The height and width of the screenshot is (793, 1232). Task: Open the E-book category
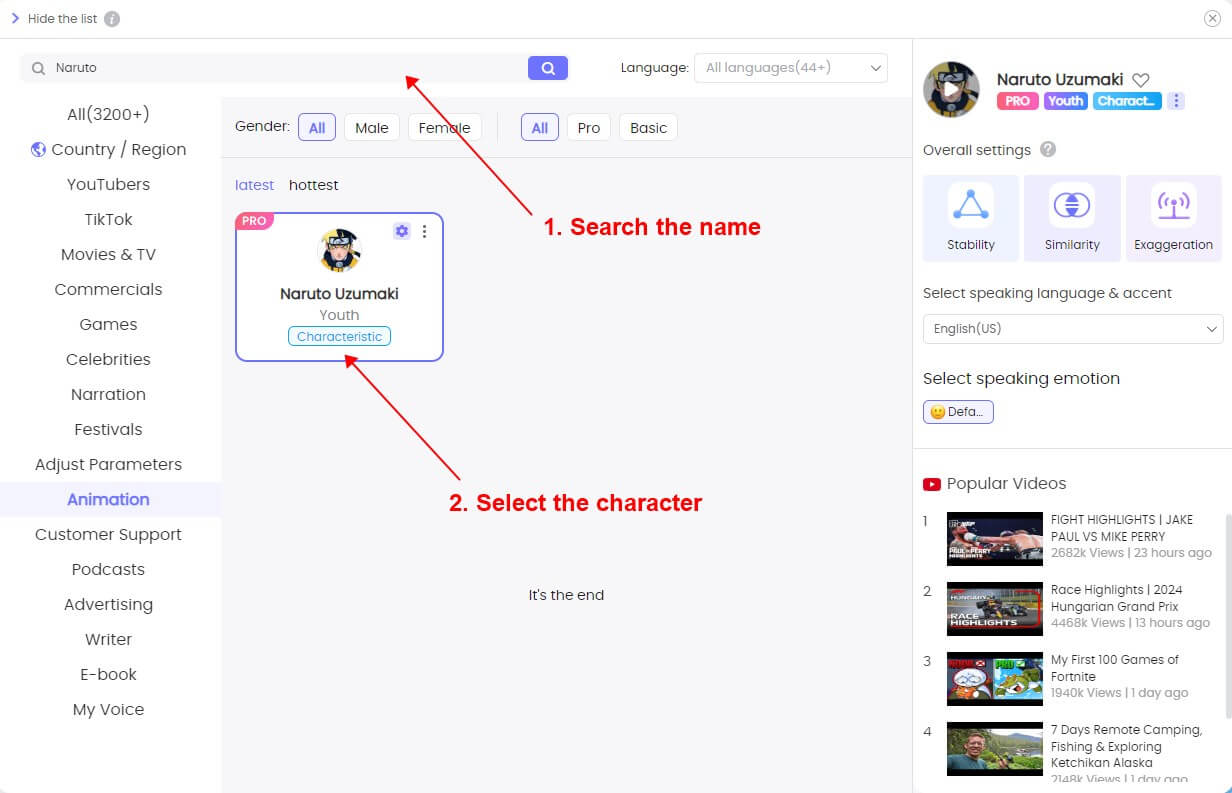point(108,674)
